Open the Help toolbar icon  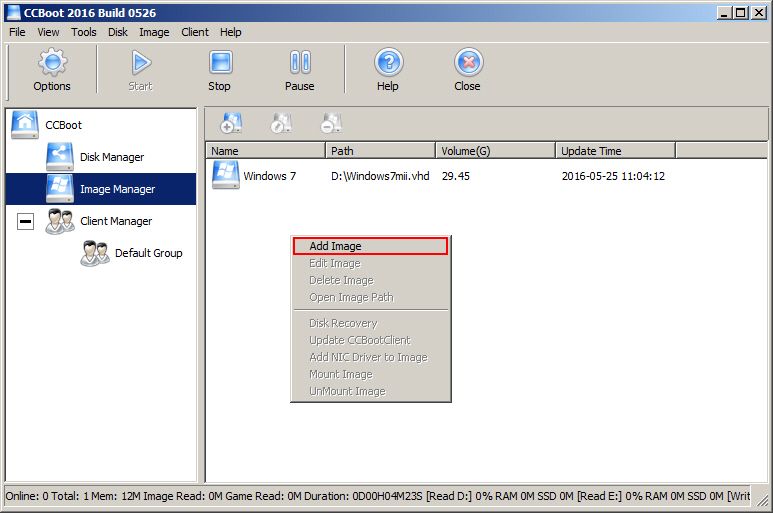[x=388, y=62]
